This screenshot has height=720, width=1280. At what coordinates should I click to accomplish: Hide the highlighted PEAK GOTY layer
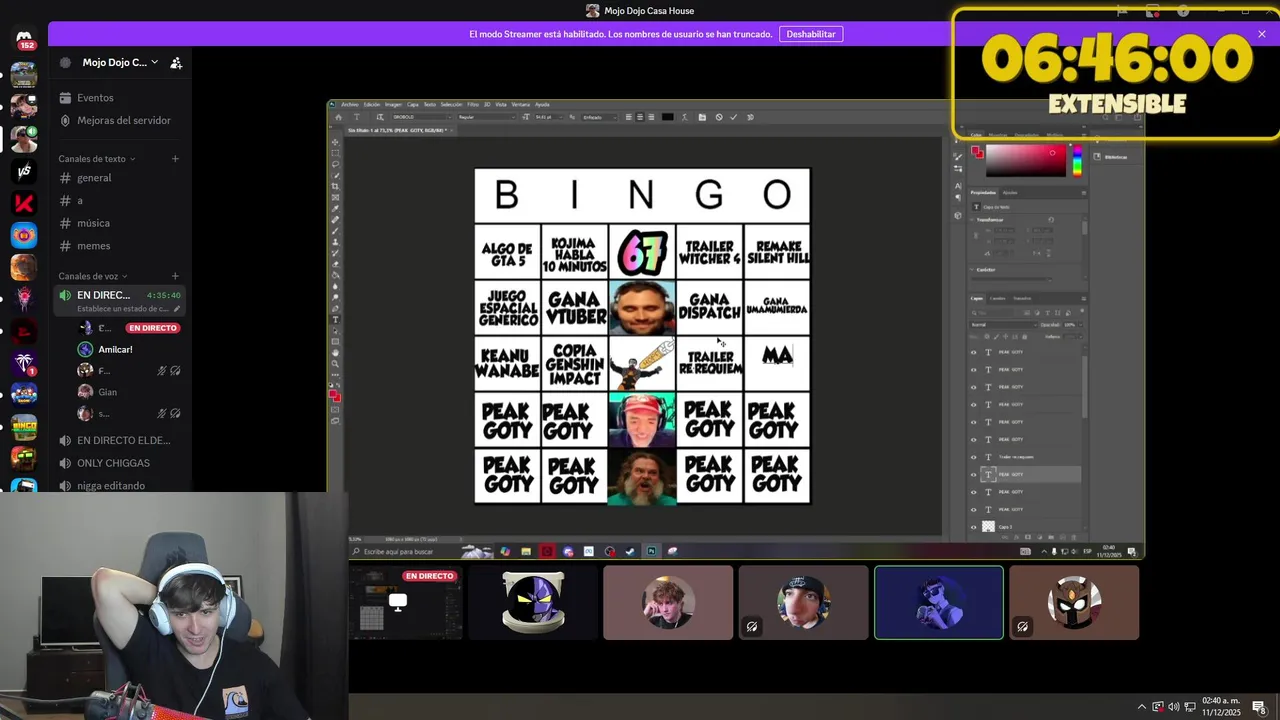pos(974,474)
